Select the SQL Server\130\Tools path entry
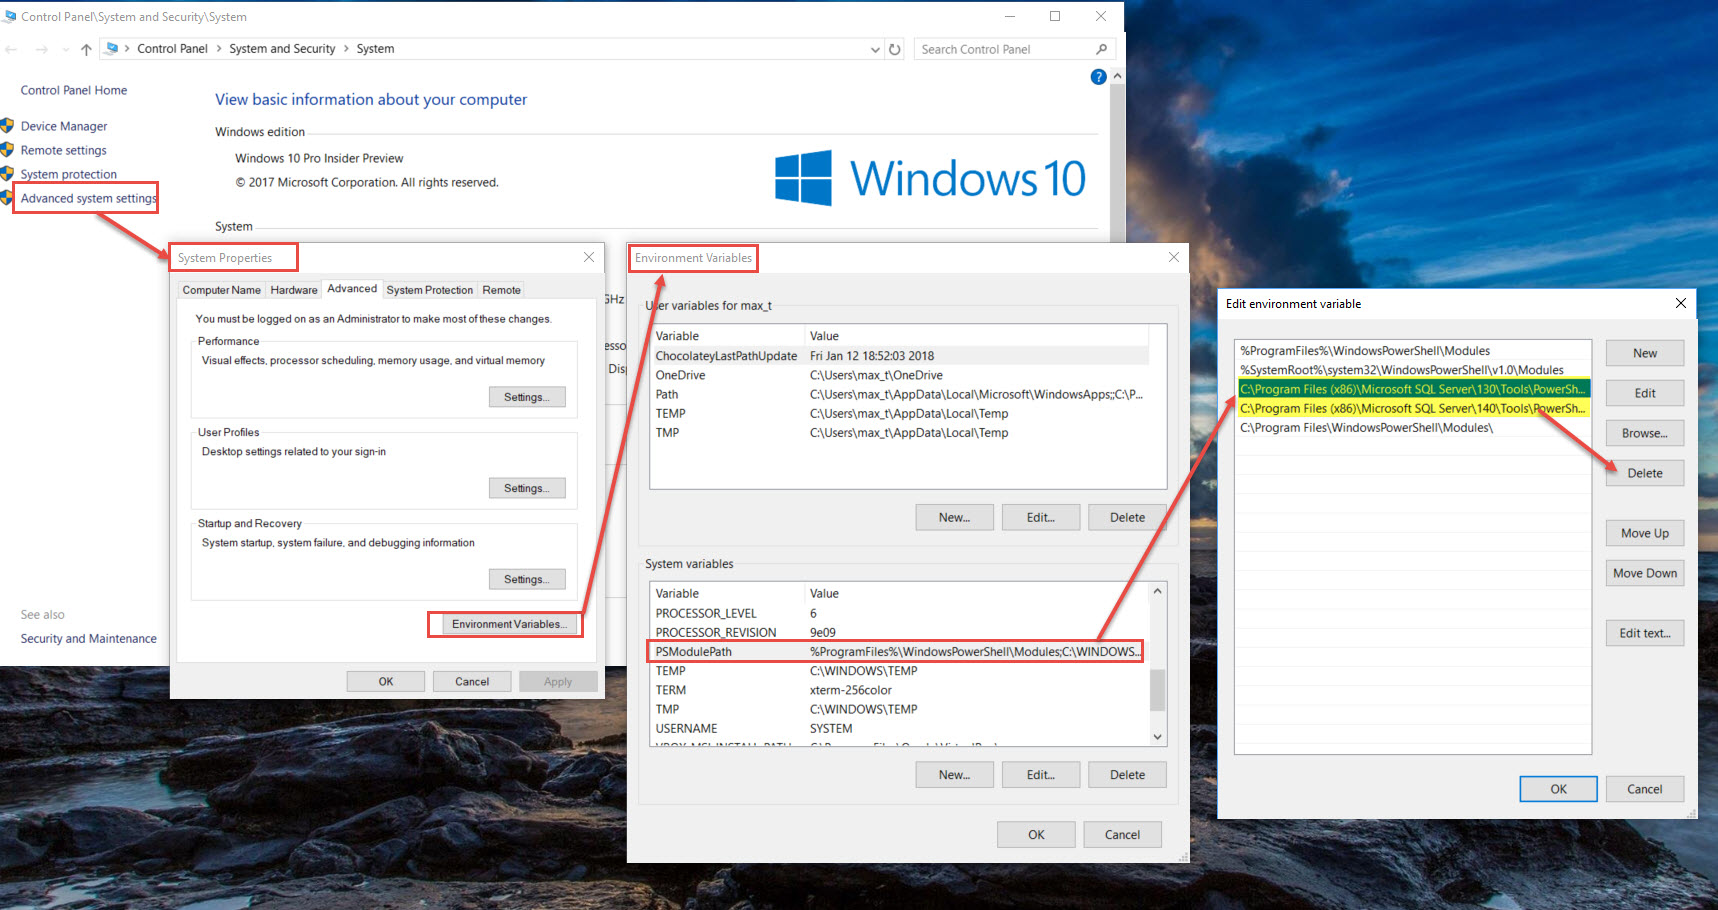The height and width of the screenshot is (910, 1718). (x=1413, y=389)
